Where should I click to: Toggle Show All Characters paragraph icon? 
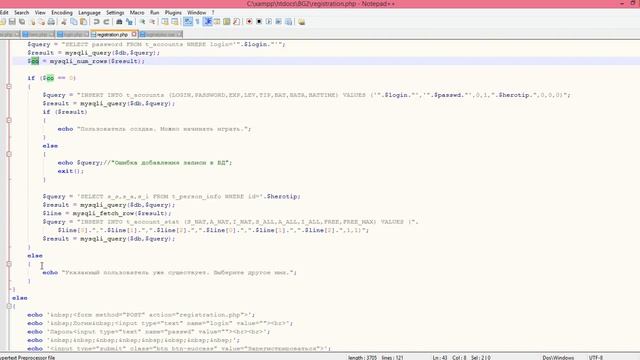(198, 22)
